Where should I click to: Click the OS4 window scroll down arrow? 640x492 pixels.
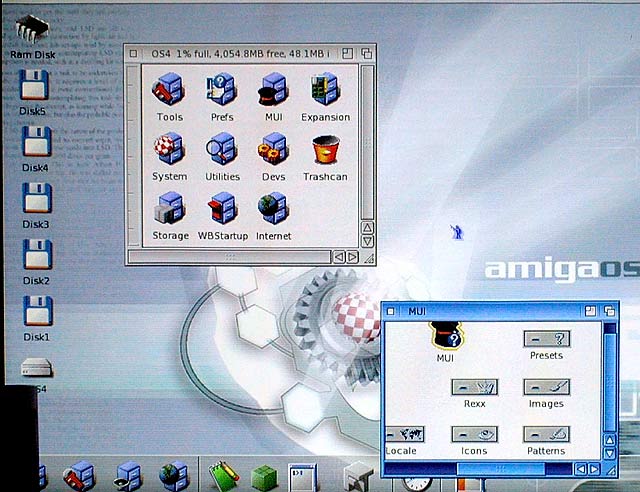[367, 241]
